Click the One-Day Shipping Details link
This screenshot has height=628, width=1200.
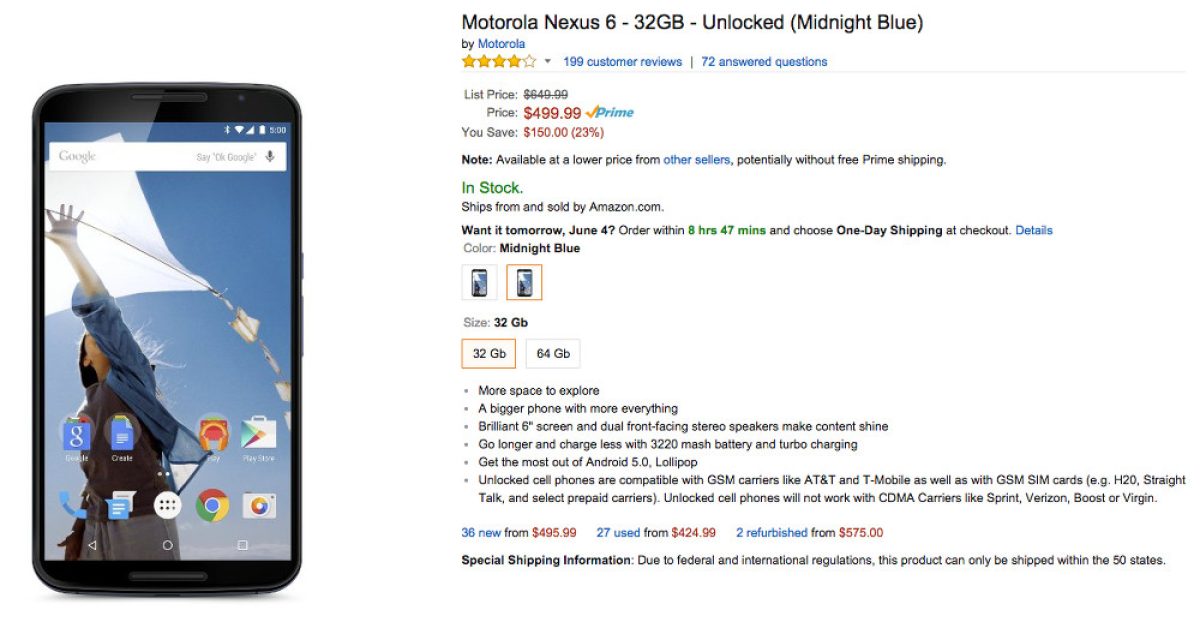pos(1034,230)
